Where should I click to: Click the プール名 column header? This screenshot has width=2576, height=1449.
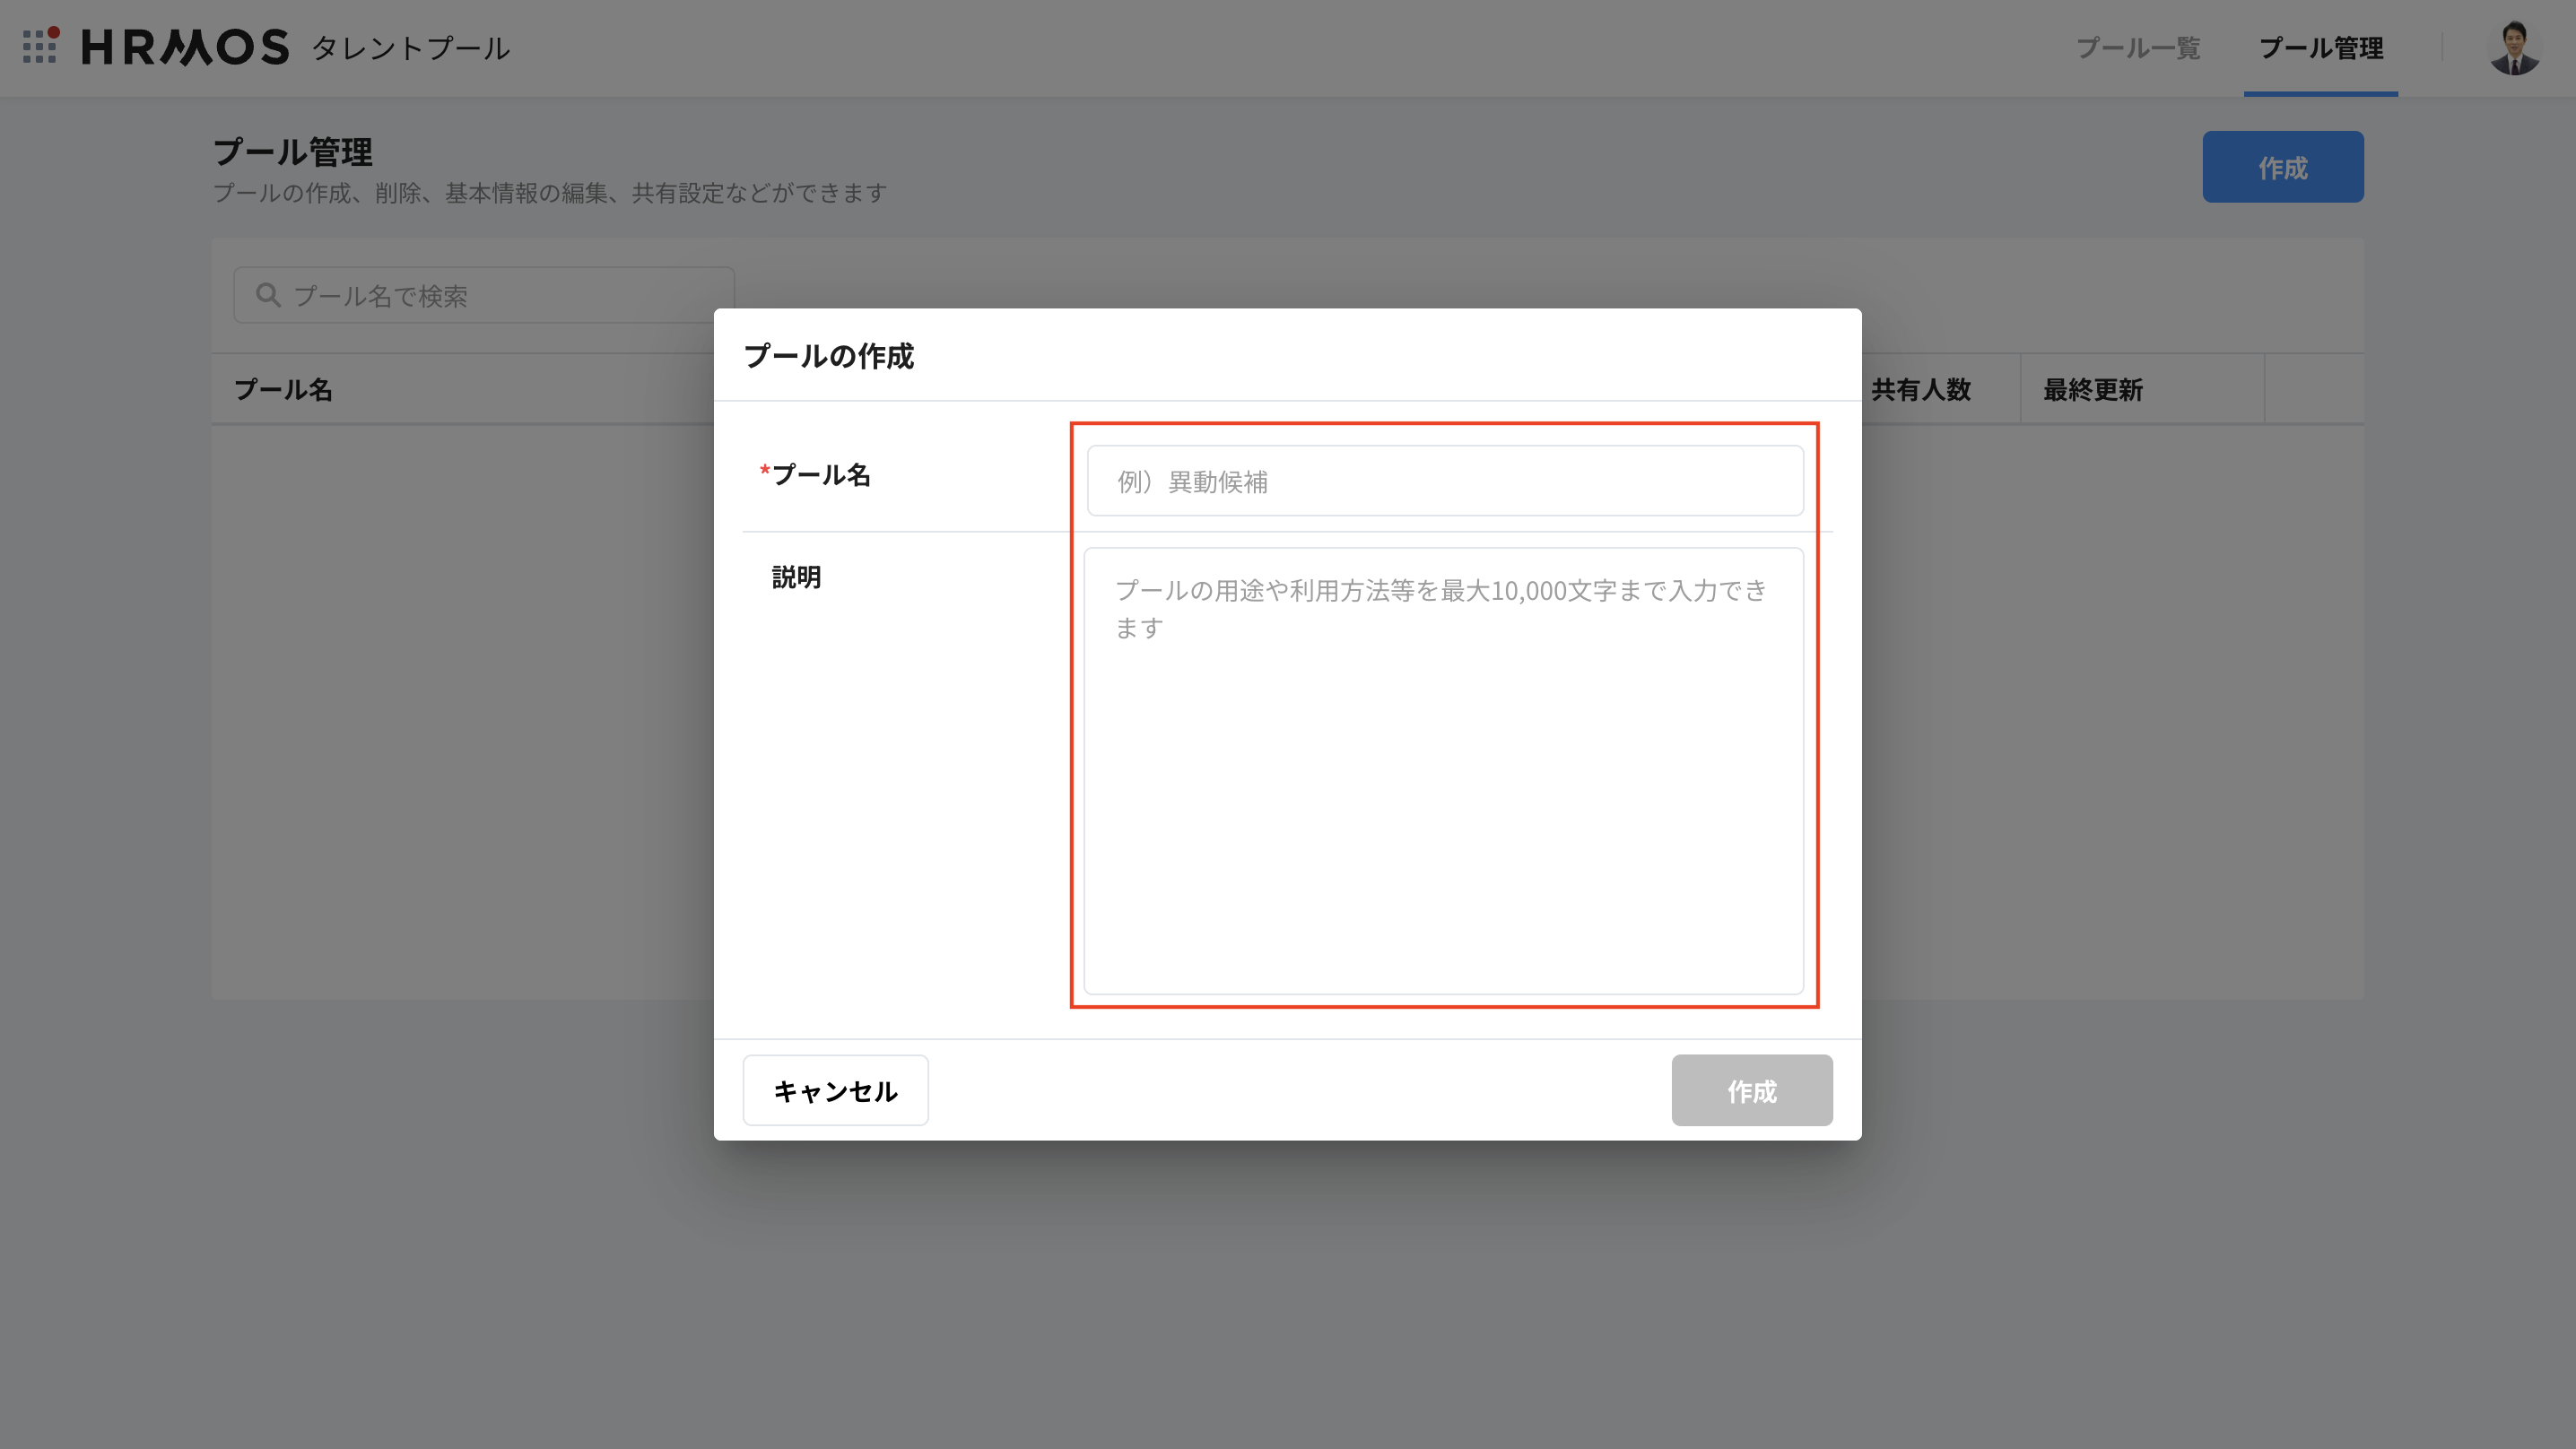pyautogui.click(x=283, y=389)
